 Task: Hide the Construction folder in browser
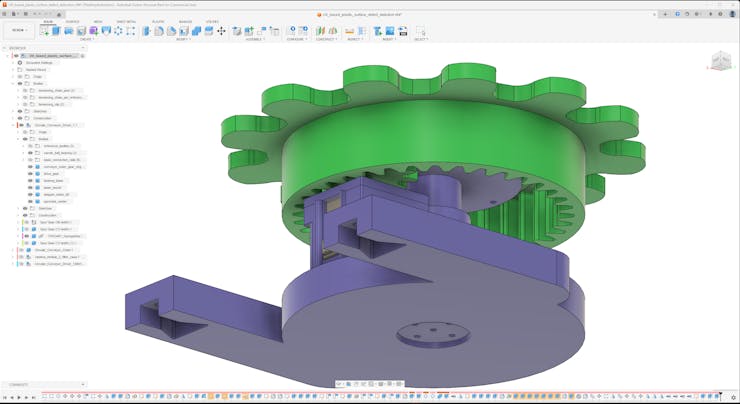click(x=20, y=118)
